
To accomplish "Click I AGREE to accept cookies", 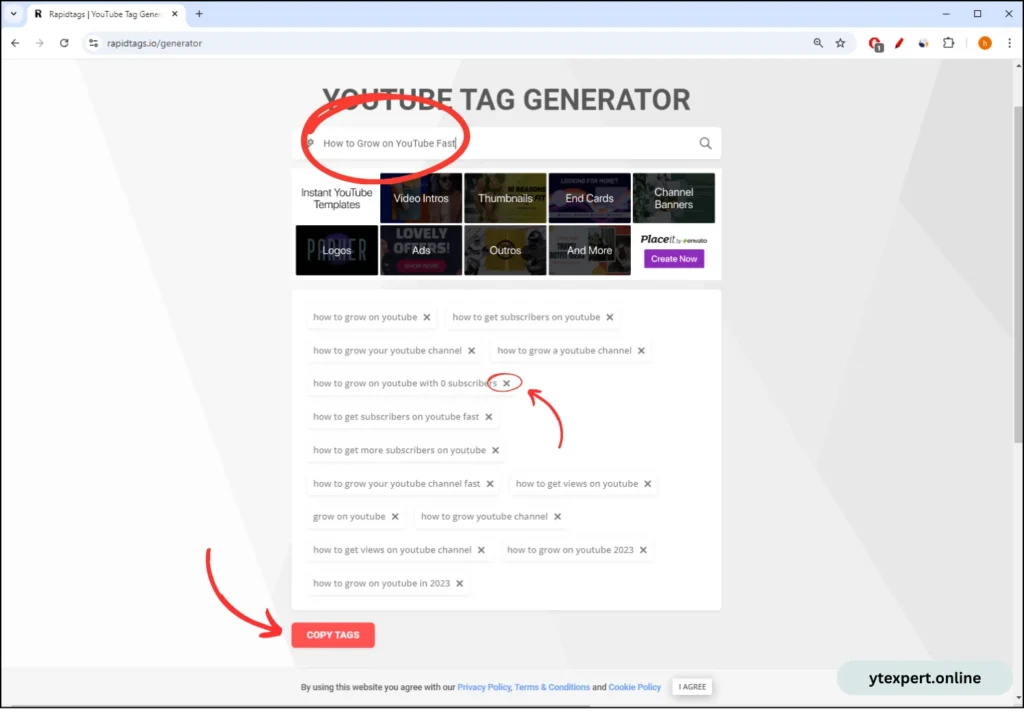I will point(691,687).
